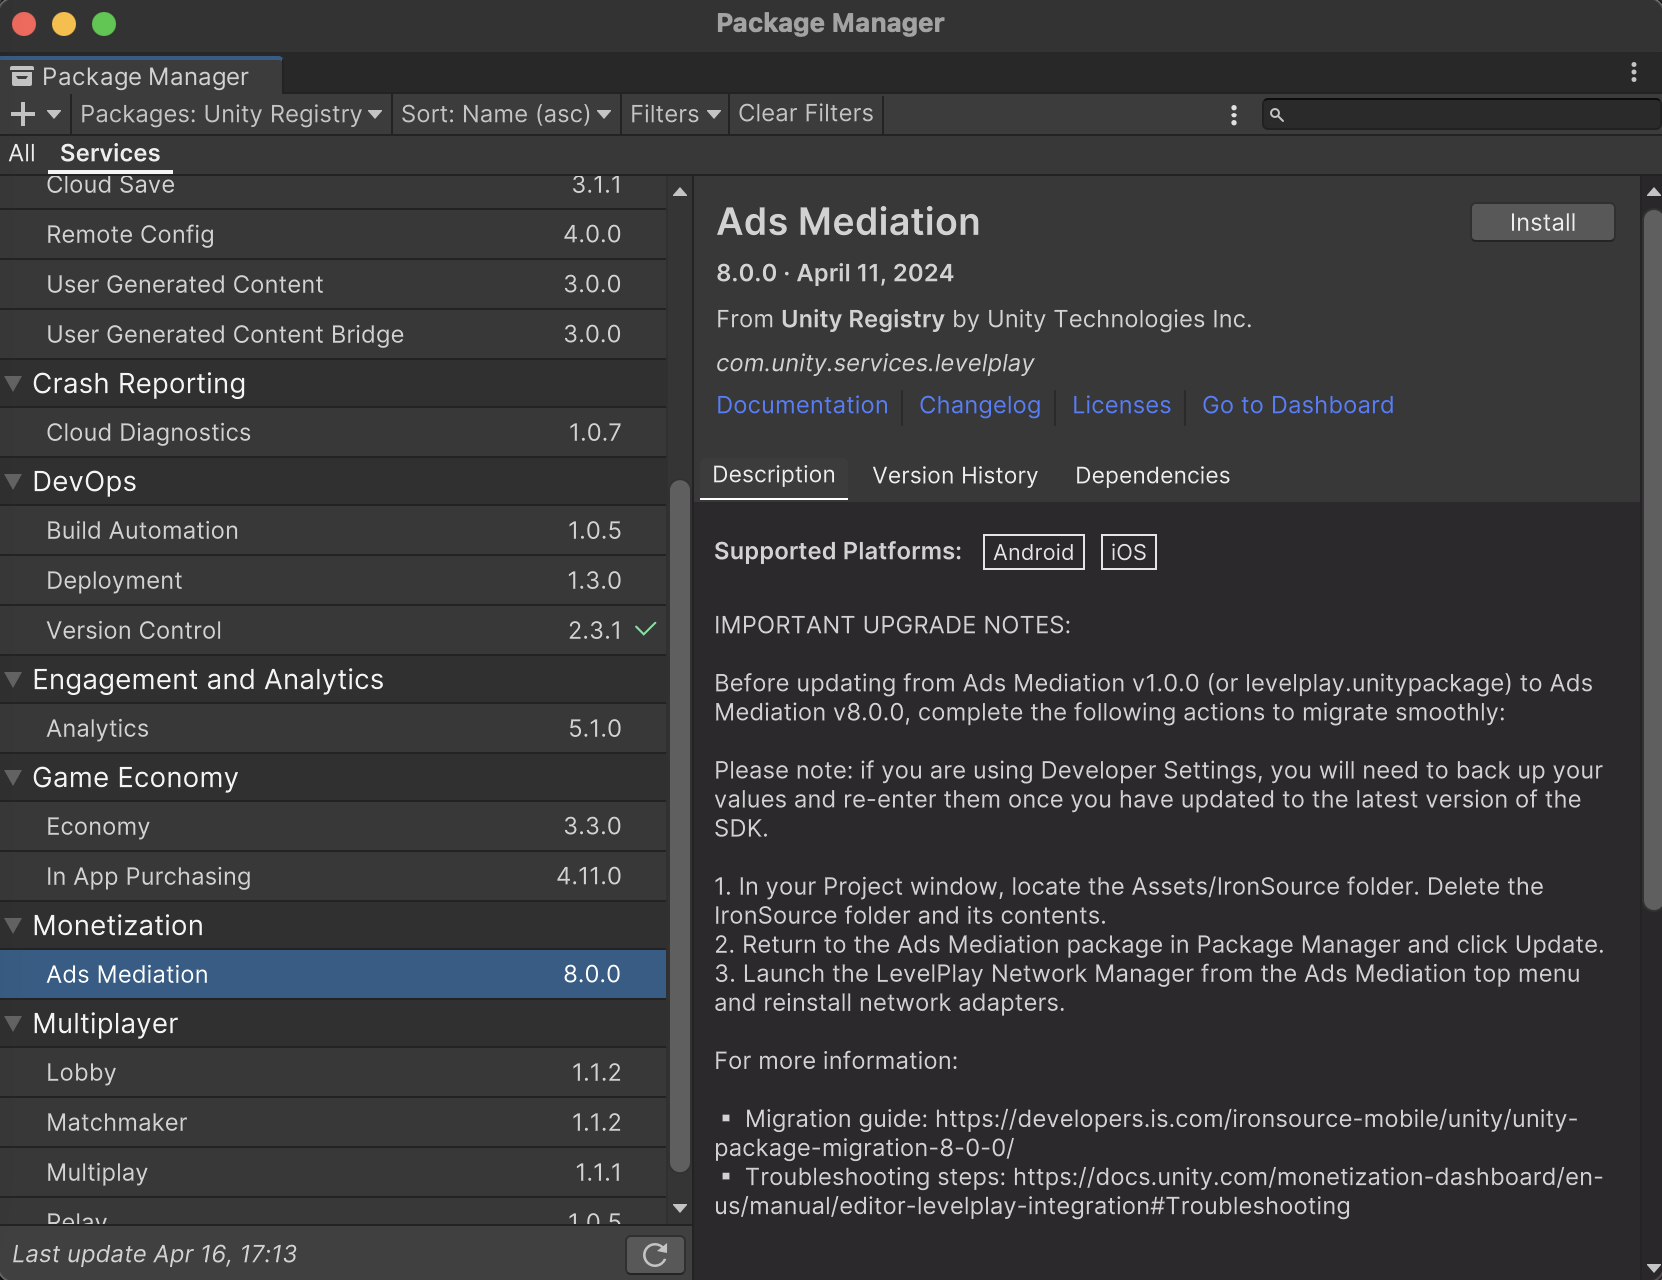The width and height of the screenshot is (1662, 1280).
Task: Select the User Generated Content Bridge package
Action: [x=333, y=335]
